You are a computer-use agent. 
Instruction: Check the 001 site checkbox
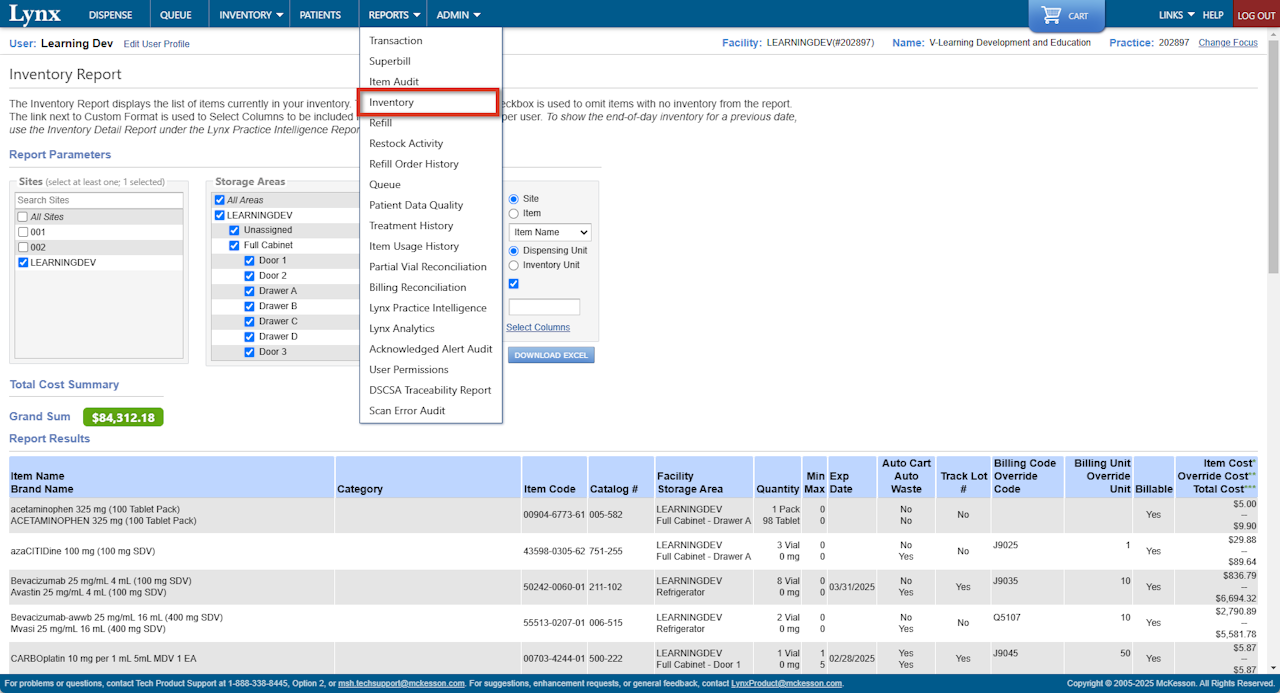[23, 232]
